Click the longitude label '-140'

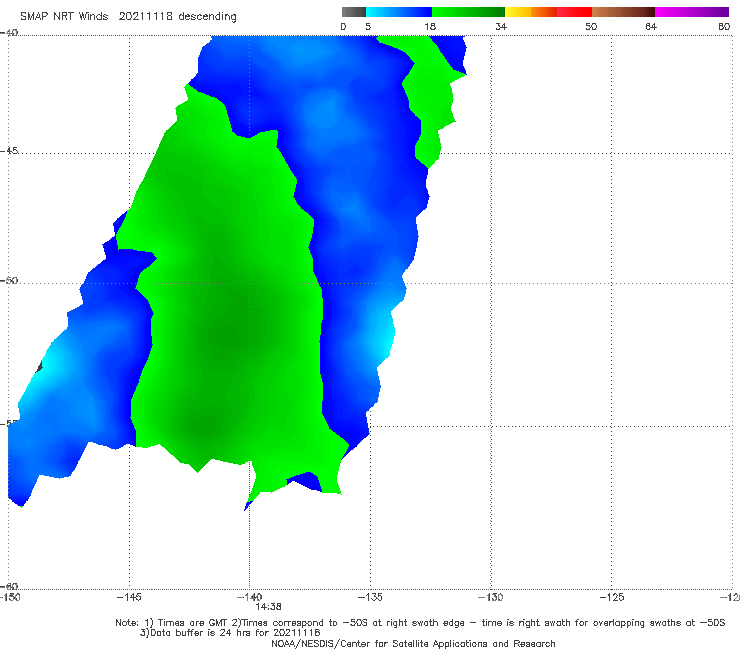(249, 597)
